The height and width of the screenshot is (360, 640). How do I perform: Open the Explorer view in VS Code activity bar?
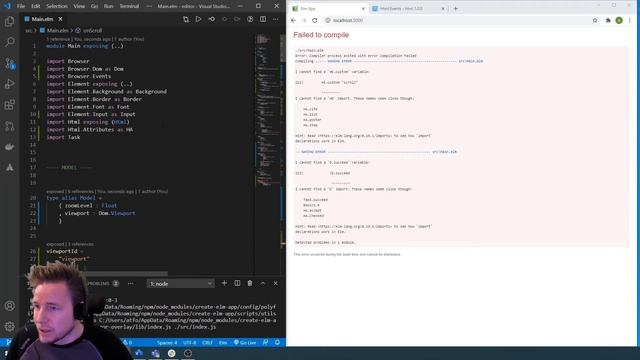pyautogui.click(x=9, y=21)
